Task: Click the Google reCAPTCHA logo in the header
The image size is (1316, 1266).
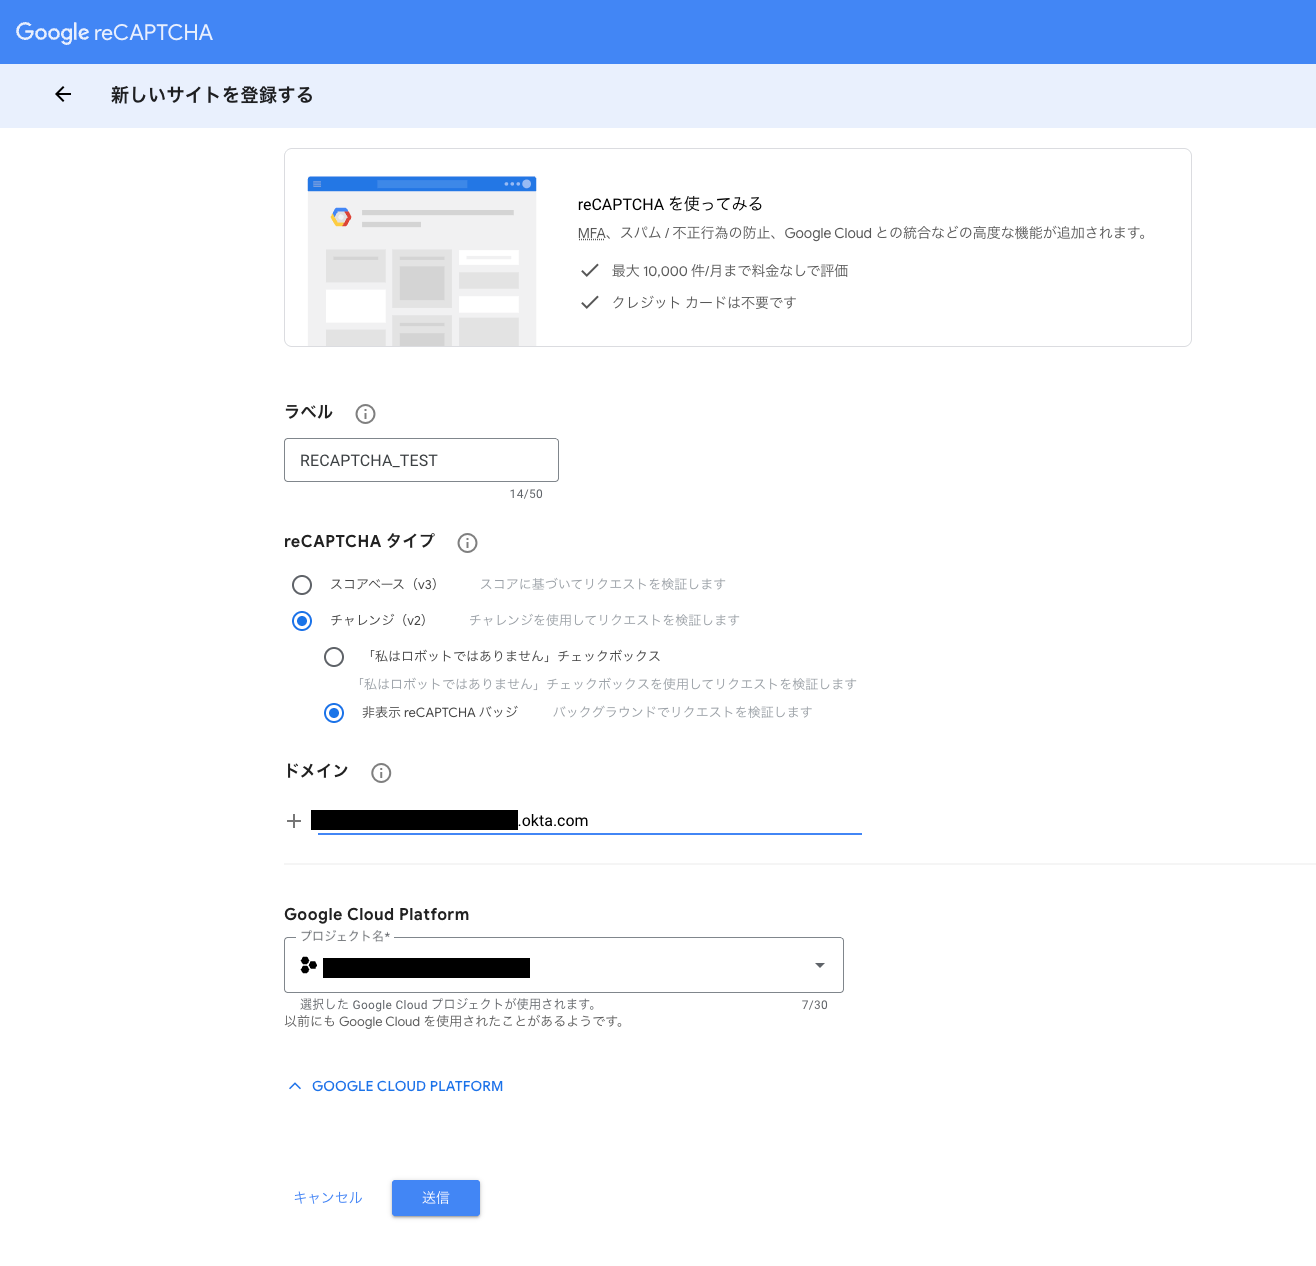Action: [x=112, y=31]
